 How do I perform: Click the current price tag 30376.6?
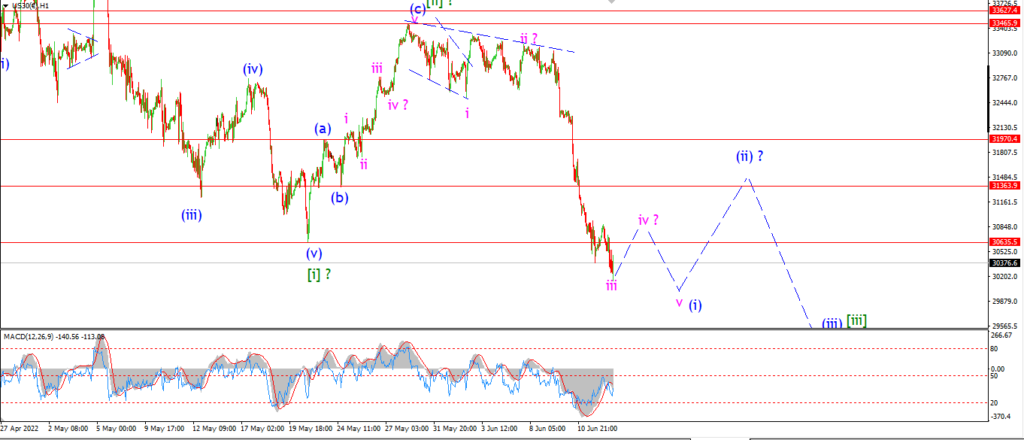pos(1006,263)
